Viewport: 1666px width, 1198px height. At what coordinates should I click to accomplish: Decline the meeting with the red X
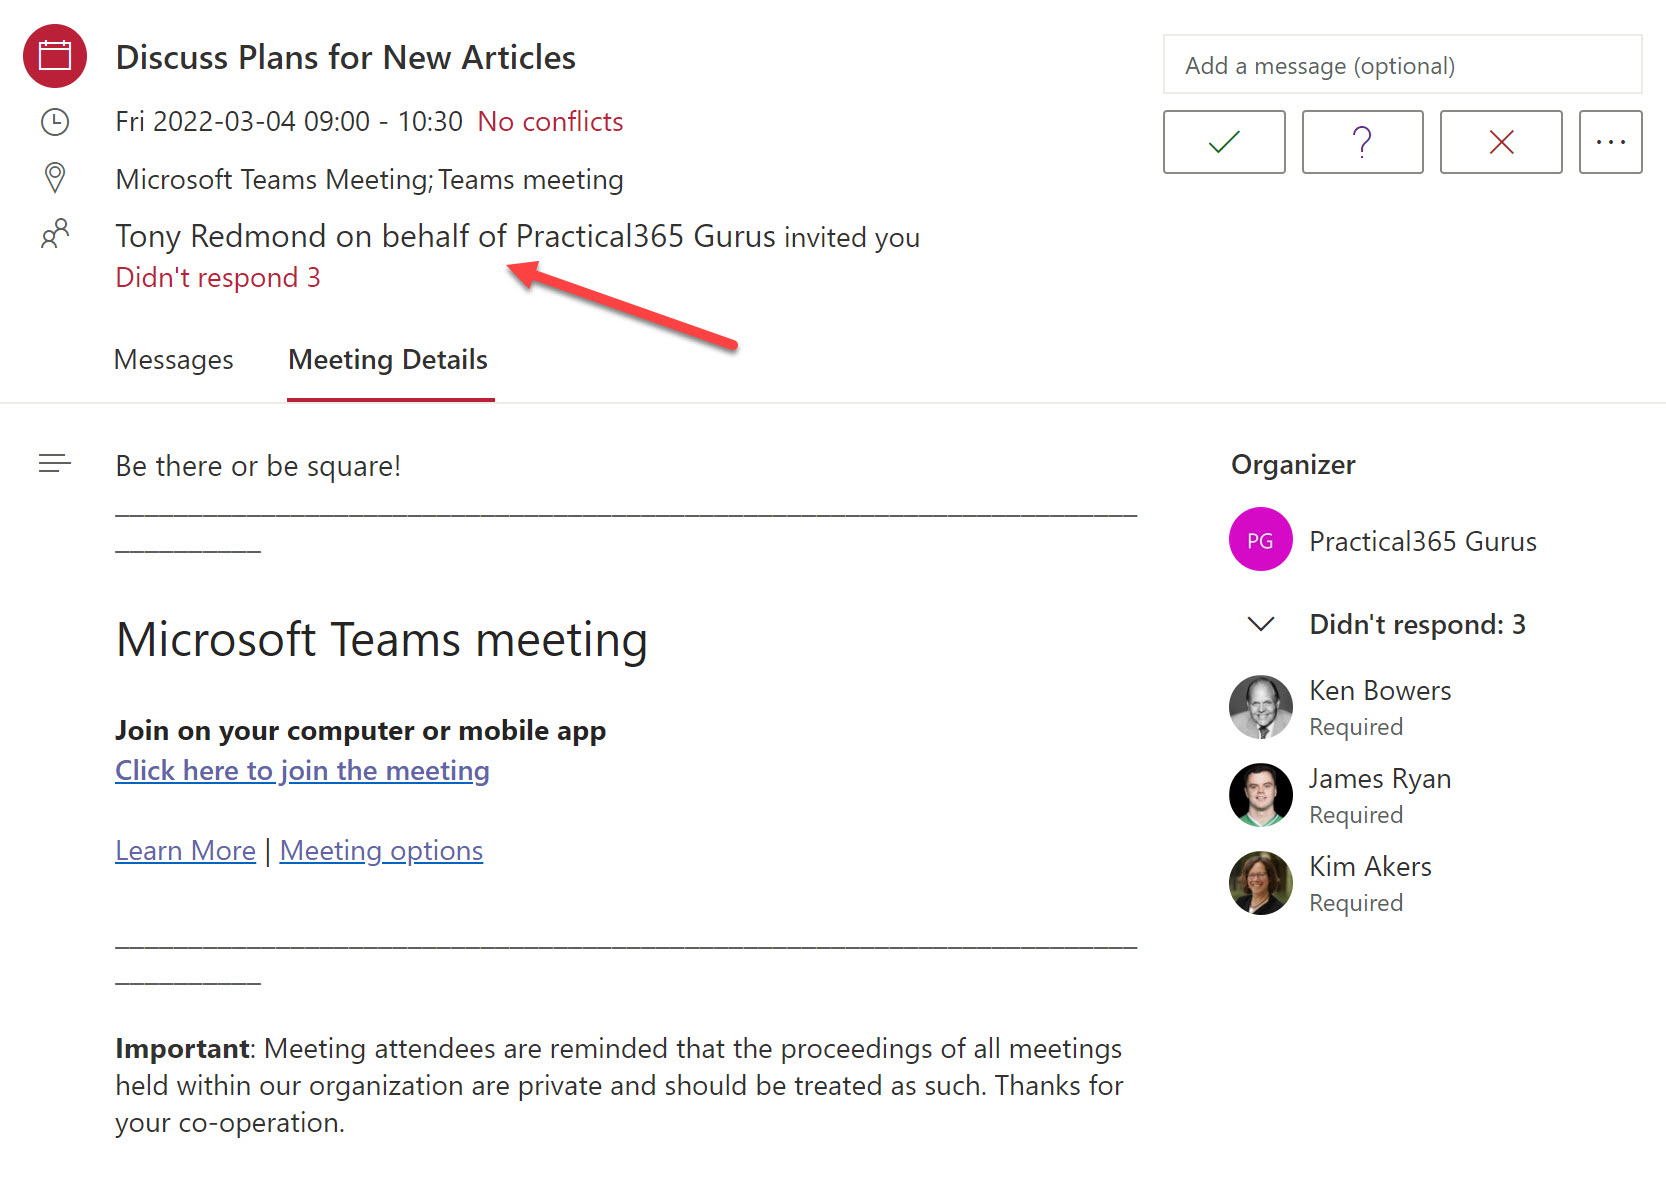point(1500,142)
